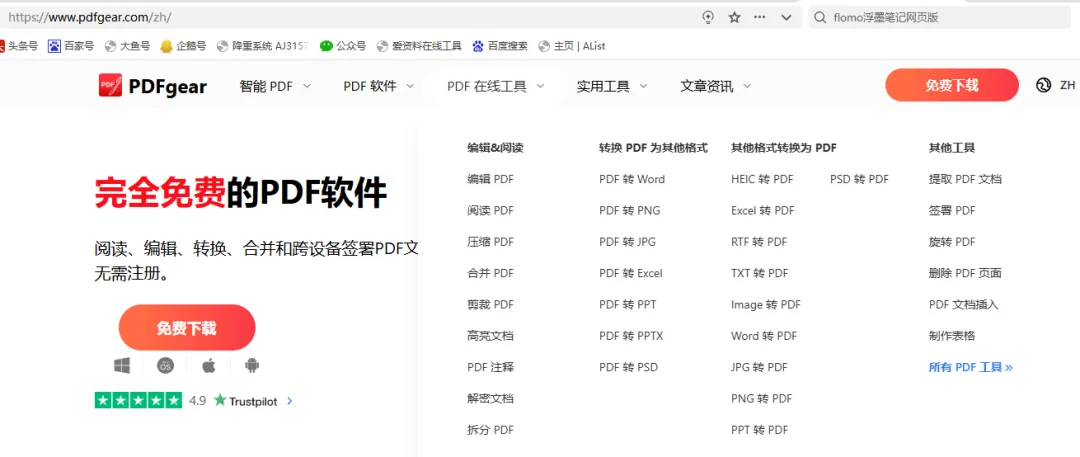Select 提取 PDF 文档
The height and width of the screenshot is (457, 1080).
[965, 179]
